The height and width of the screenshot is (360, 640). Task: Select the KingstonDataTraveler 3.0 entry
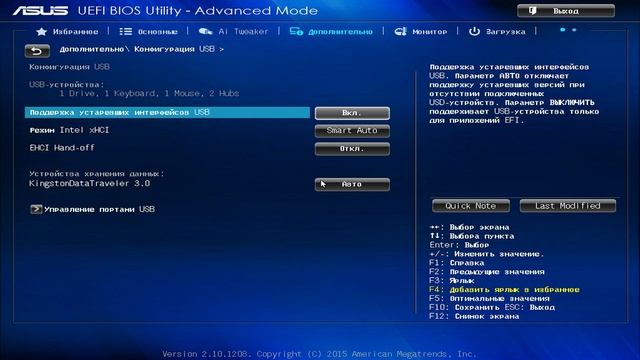(x=89, y=183)
